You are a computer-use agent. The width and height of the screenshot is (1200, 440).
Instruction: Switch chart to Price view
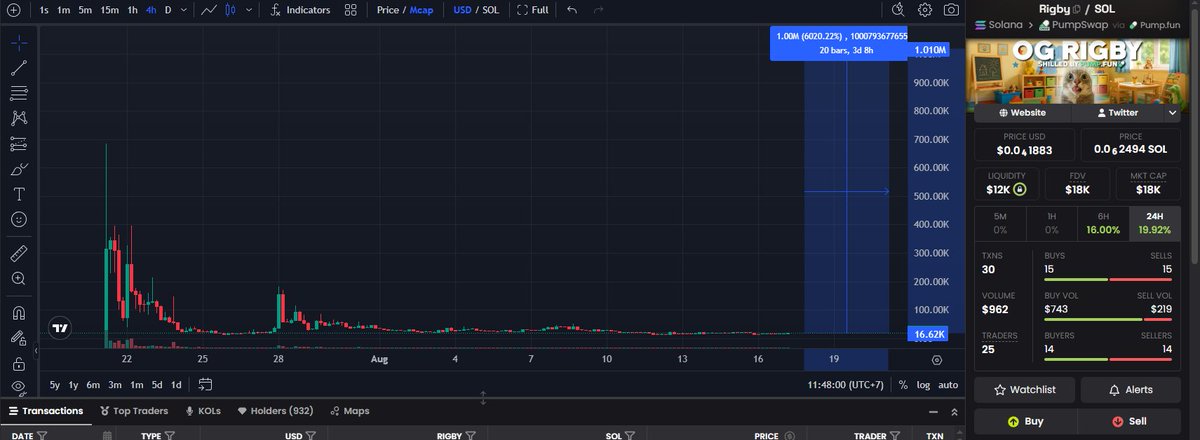pos(387,10)
